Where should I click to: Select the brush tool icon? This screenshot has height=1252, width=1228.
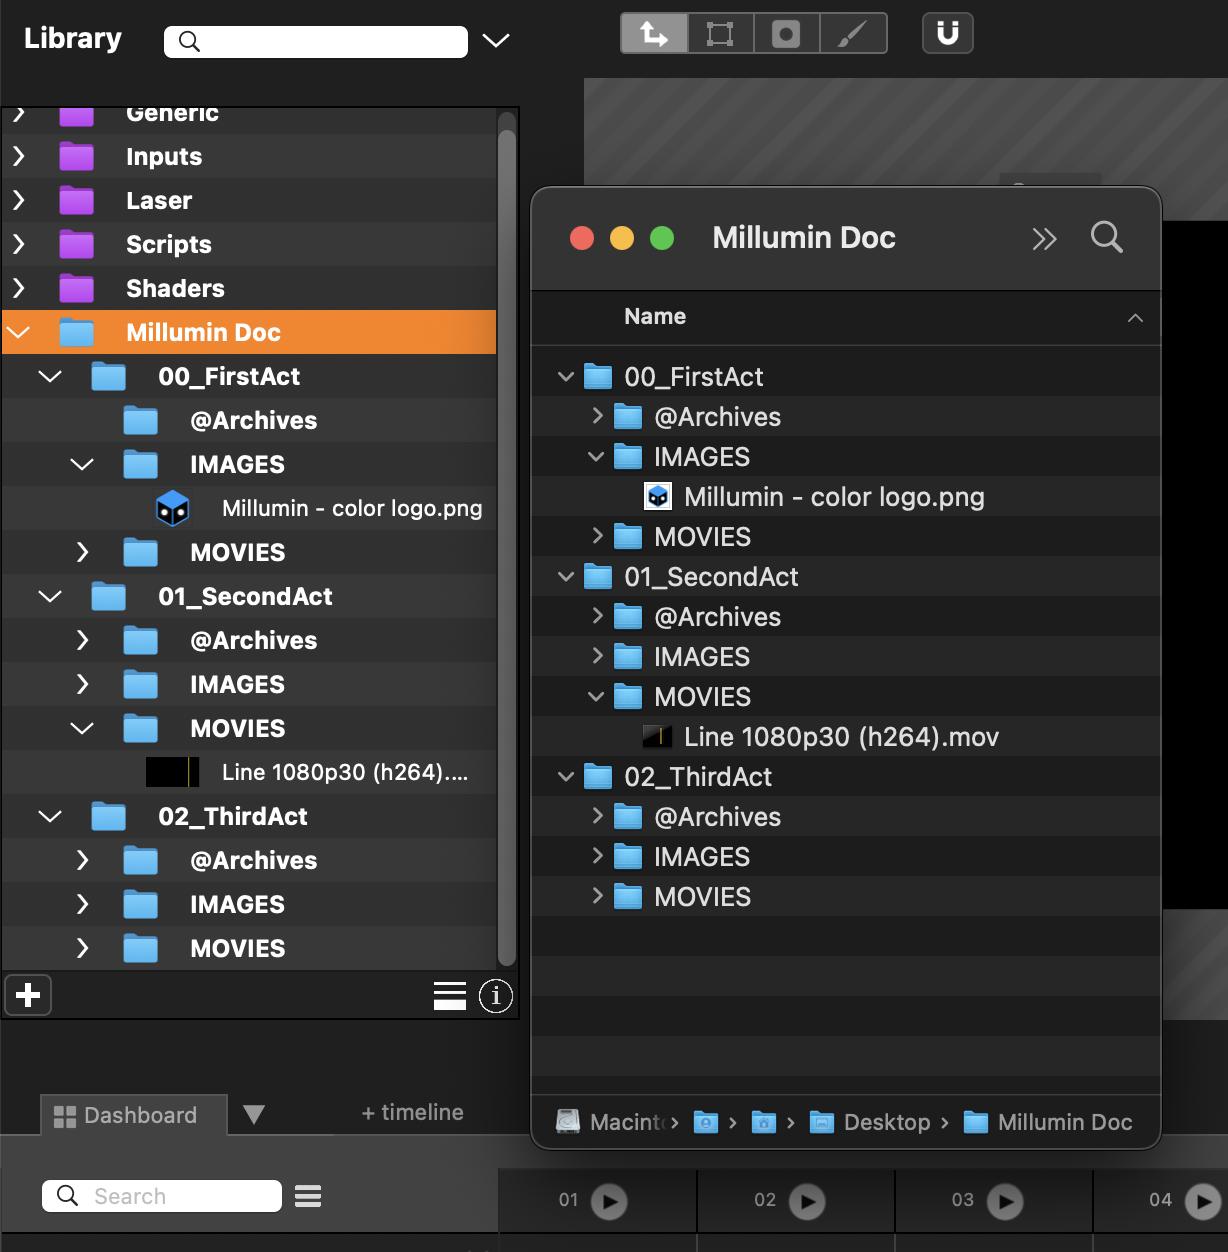point(852,34)
